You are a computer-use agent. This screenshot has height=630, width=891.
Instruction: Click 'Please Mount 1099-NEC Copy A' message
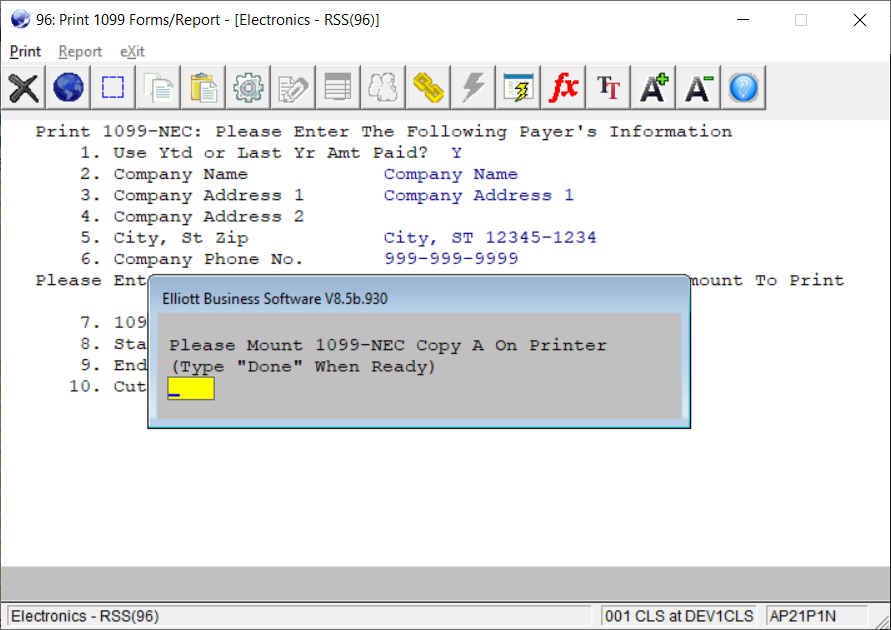(x=388, y=345)
